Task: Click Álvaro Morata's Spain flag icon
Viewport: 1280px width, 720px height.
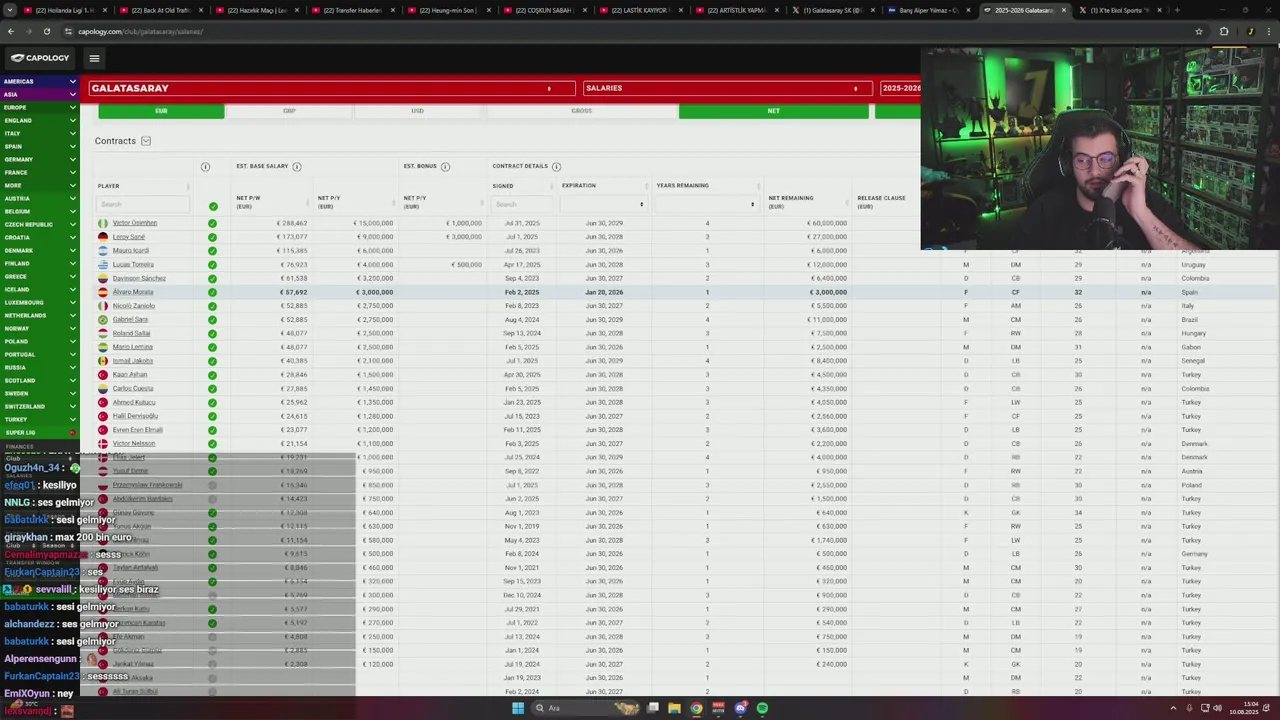Action: (x=103, y=292)
